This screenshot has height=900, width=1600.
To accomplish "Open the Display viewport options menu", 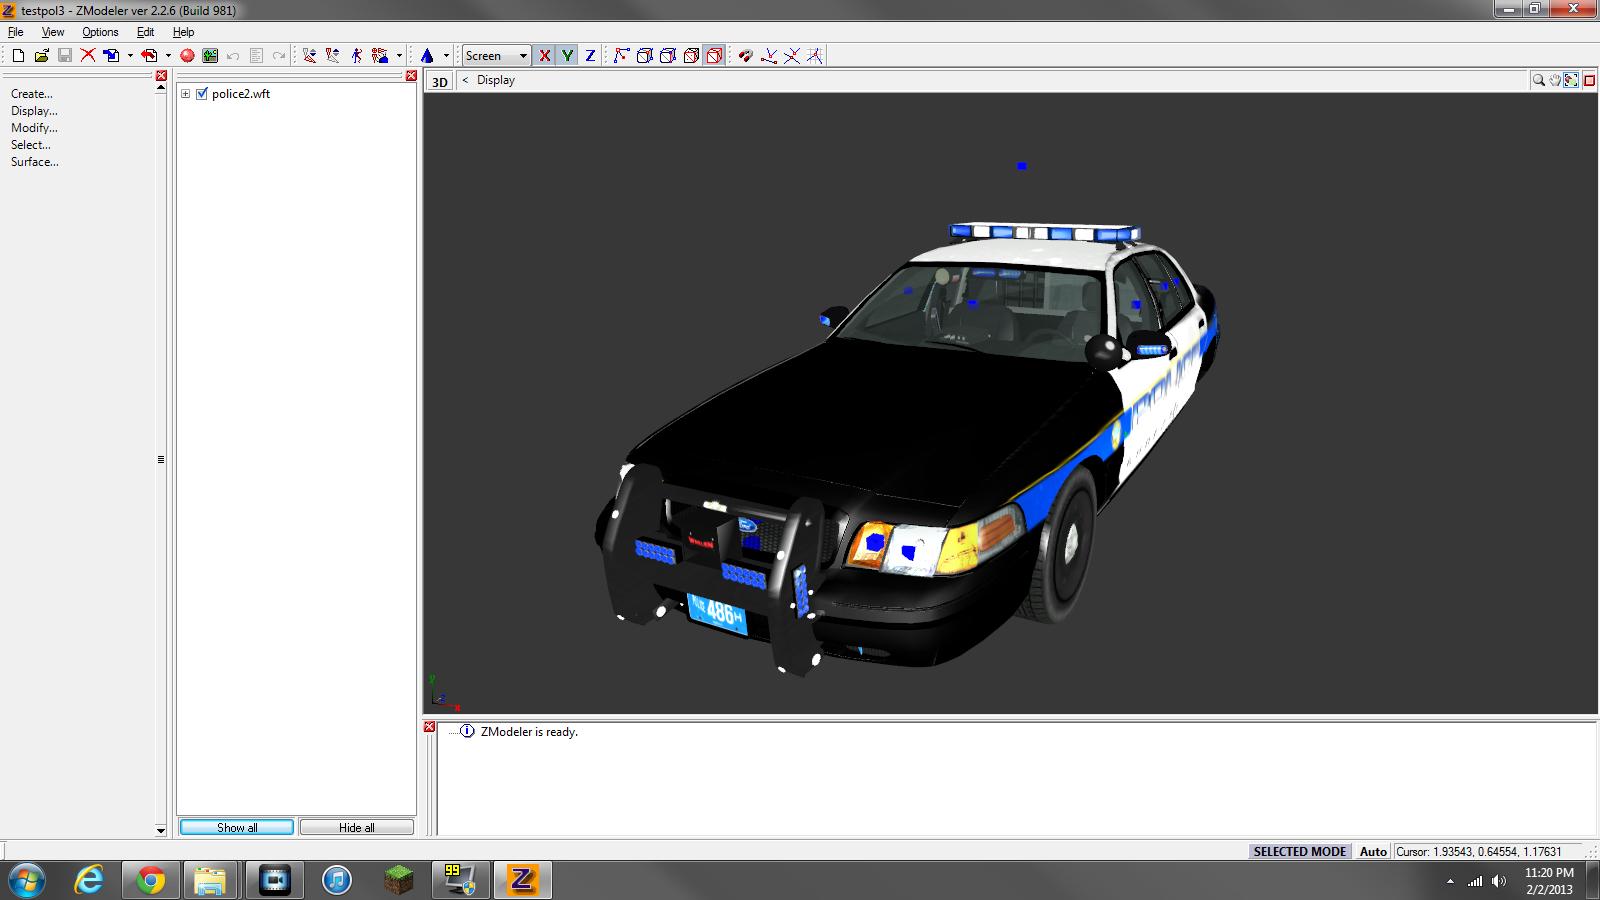I will (x=495, y=80).
